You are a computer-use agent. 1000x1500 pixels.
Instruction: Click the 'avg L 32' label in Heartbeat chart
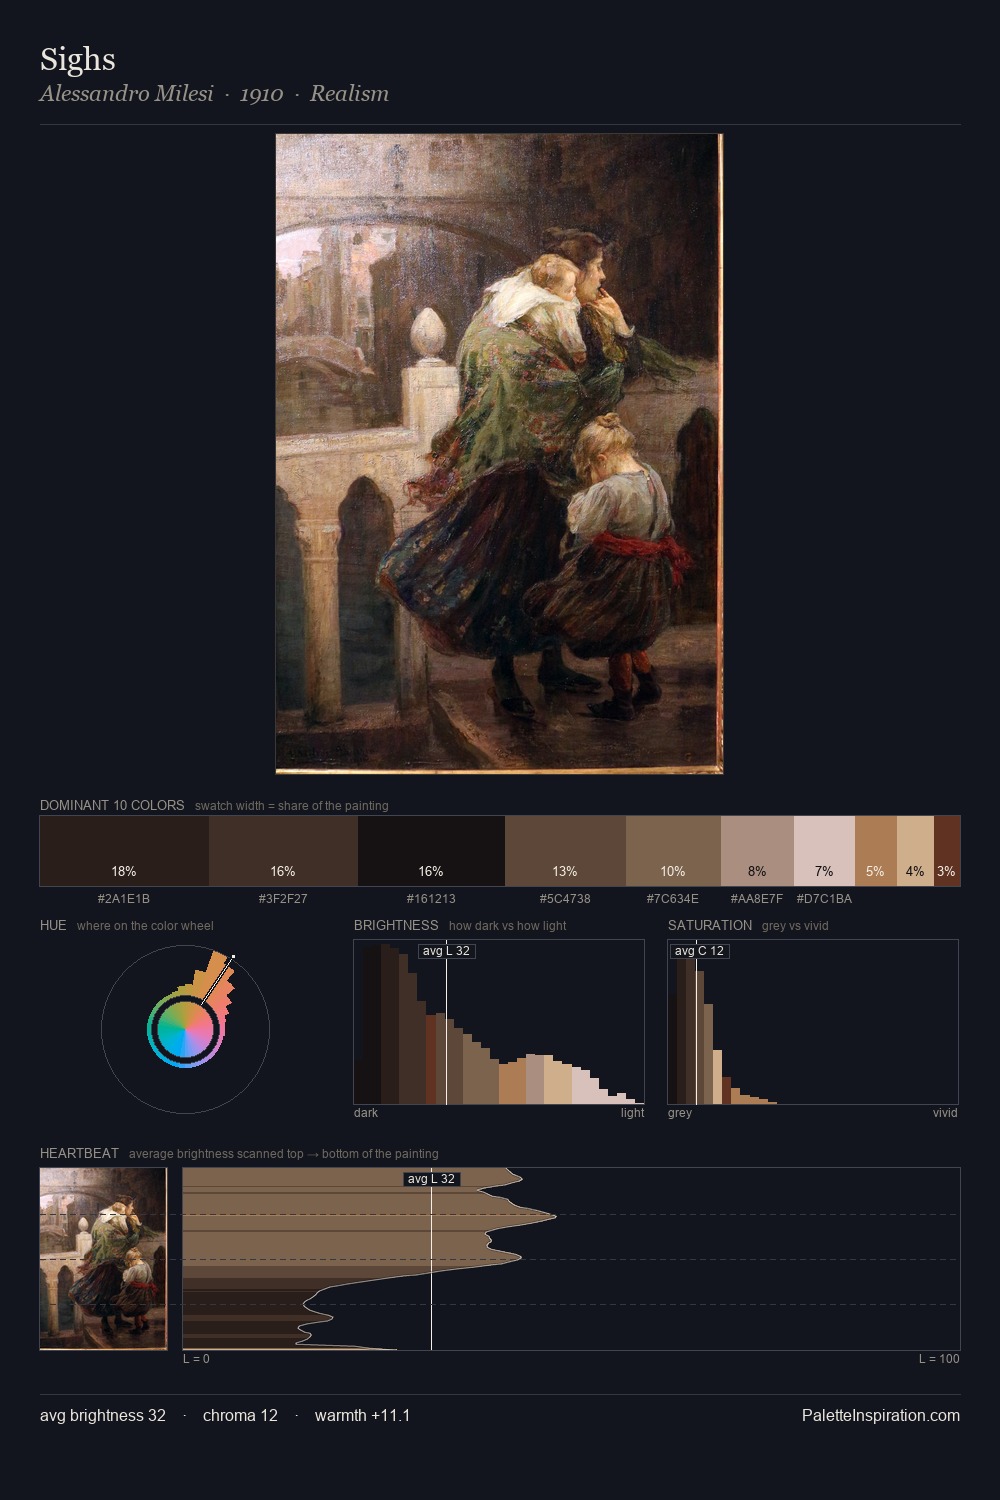[431, 1179]
